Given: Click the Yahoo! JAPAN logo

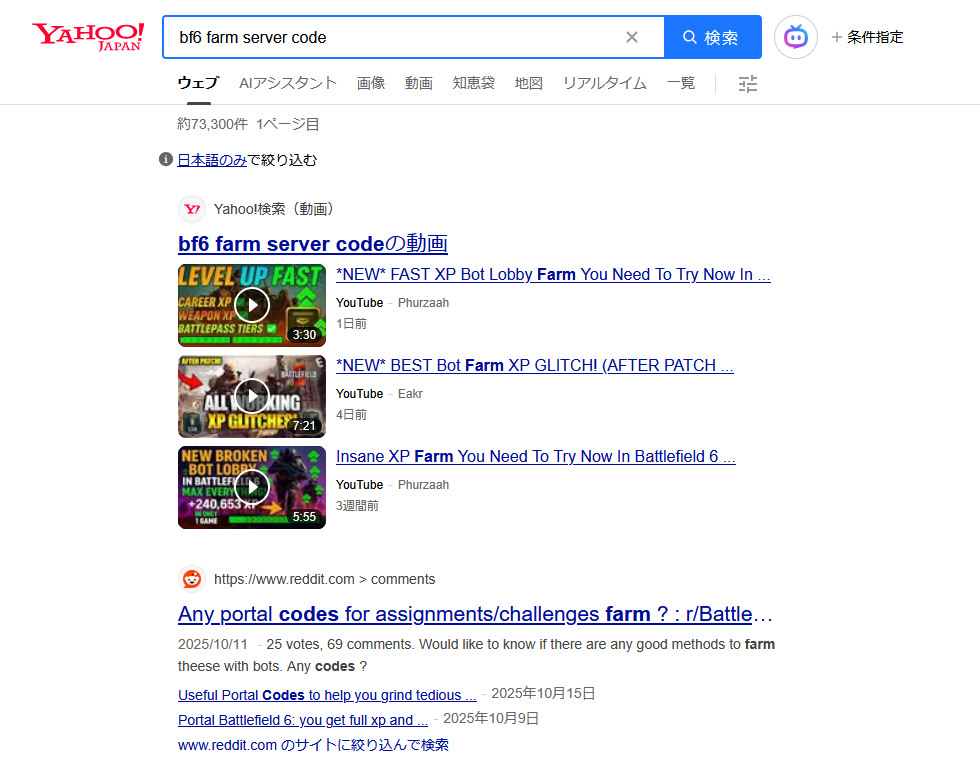Looking at the screenshot, I should (88, 37).
